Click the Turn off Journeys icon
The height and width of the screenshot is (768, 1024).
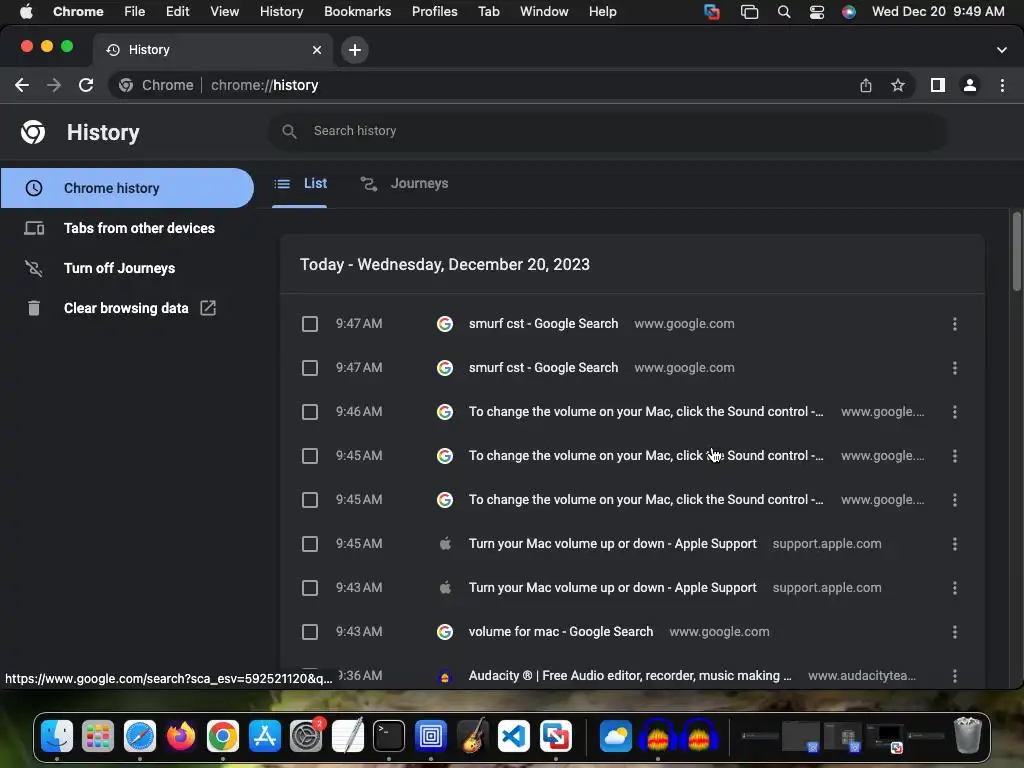[x=34, y=268]
